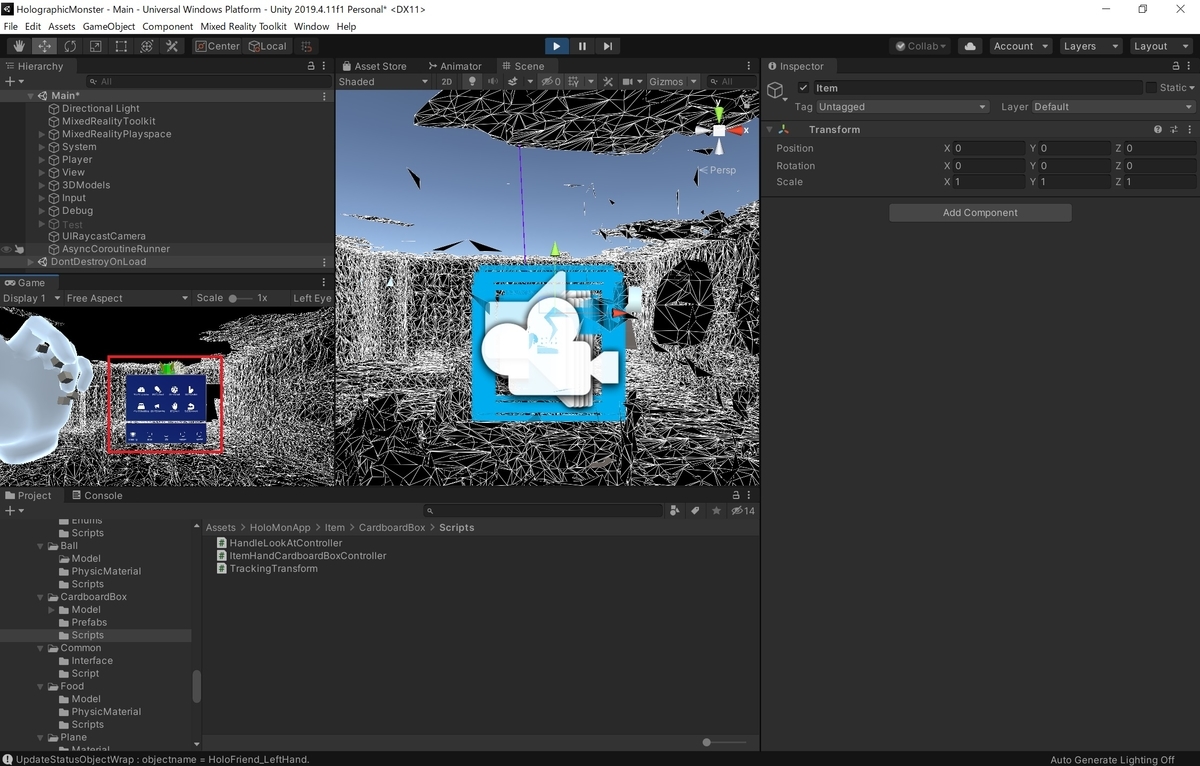Start Play mode
Screen dimensions: 1200x766
click(x=557, y=46)
